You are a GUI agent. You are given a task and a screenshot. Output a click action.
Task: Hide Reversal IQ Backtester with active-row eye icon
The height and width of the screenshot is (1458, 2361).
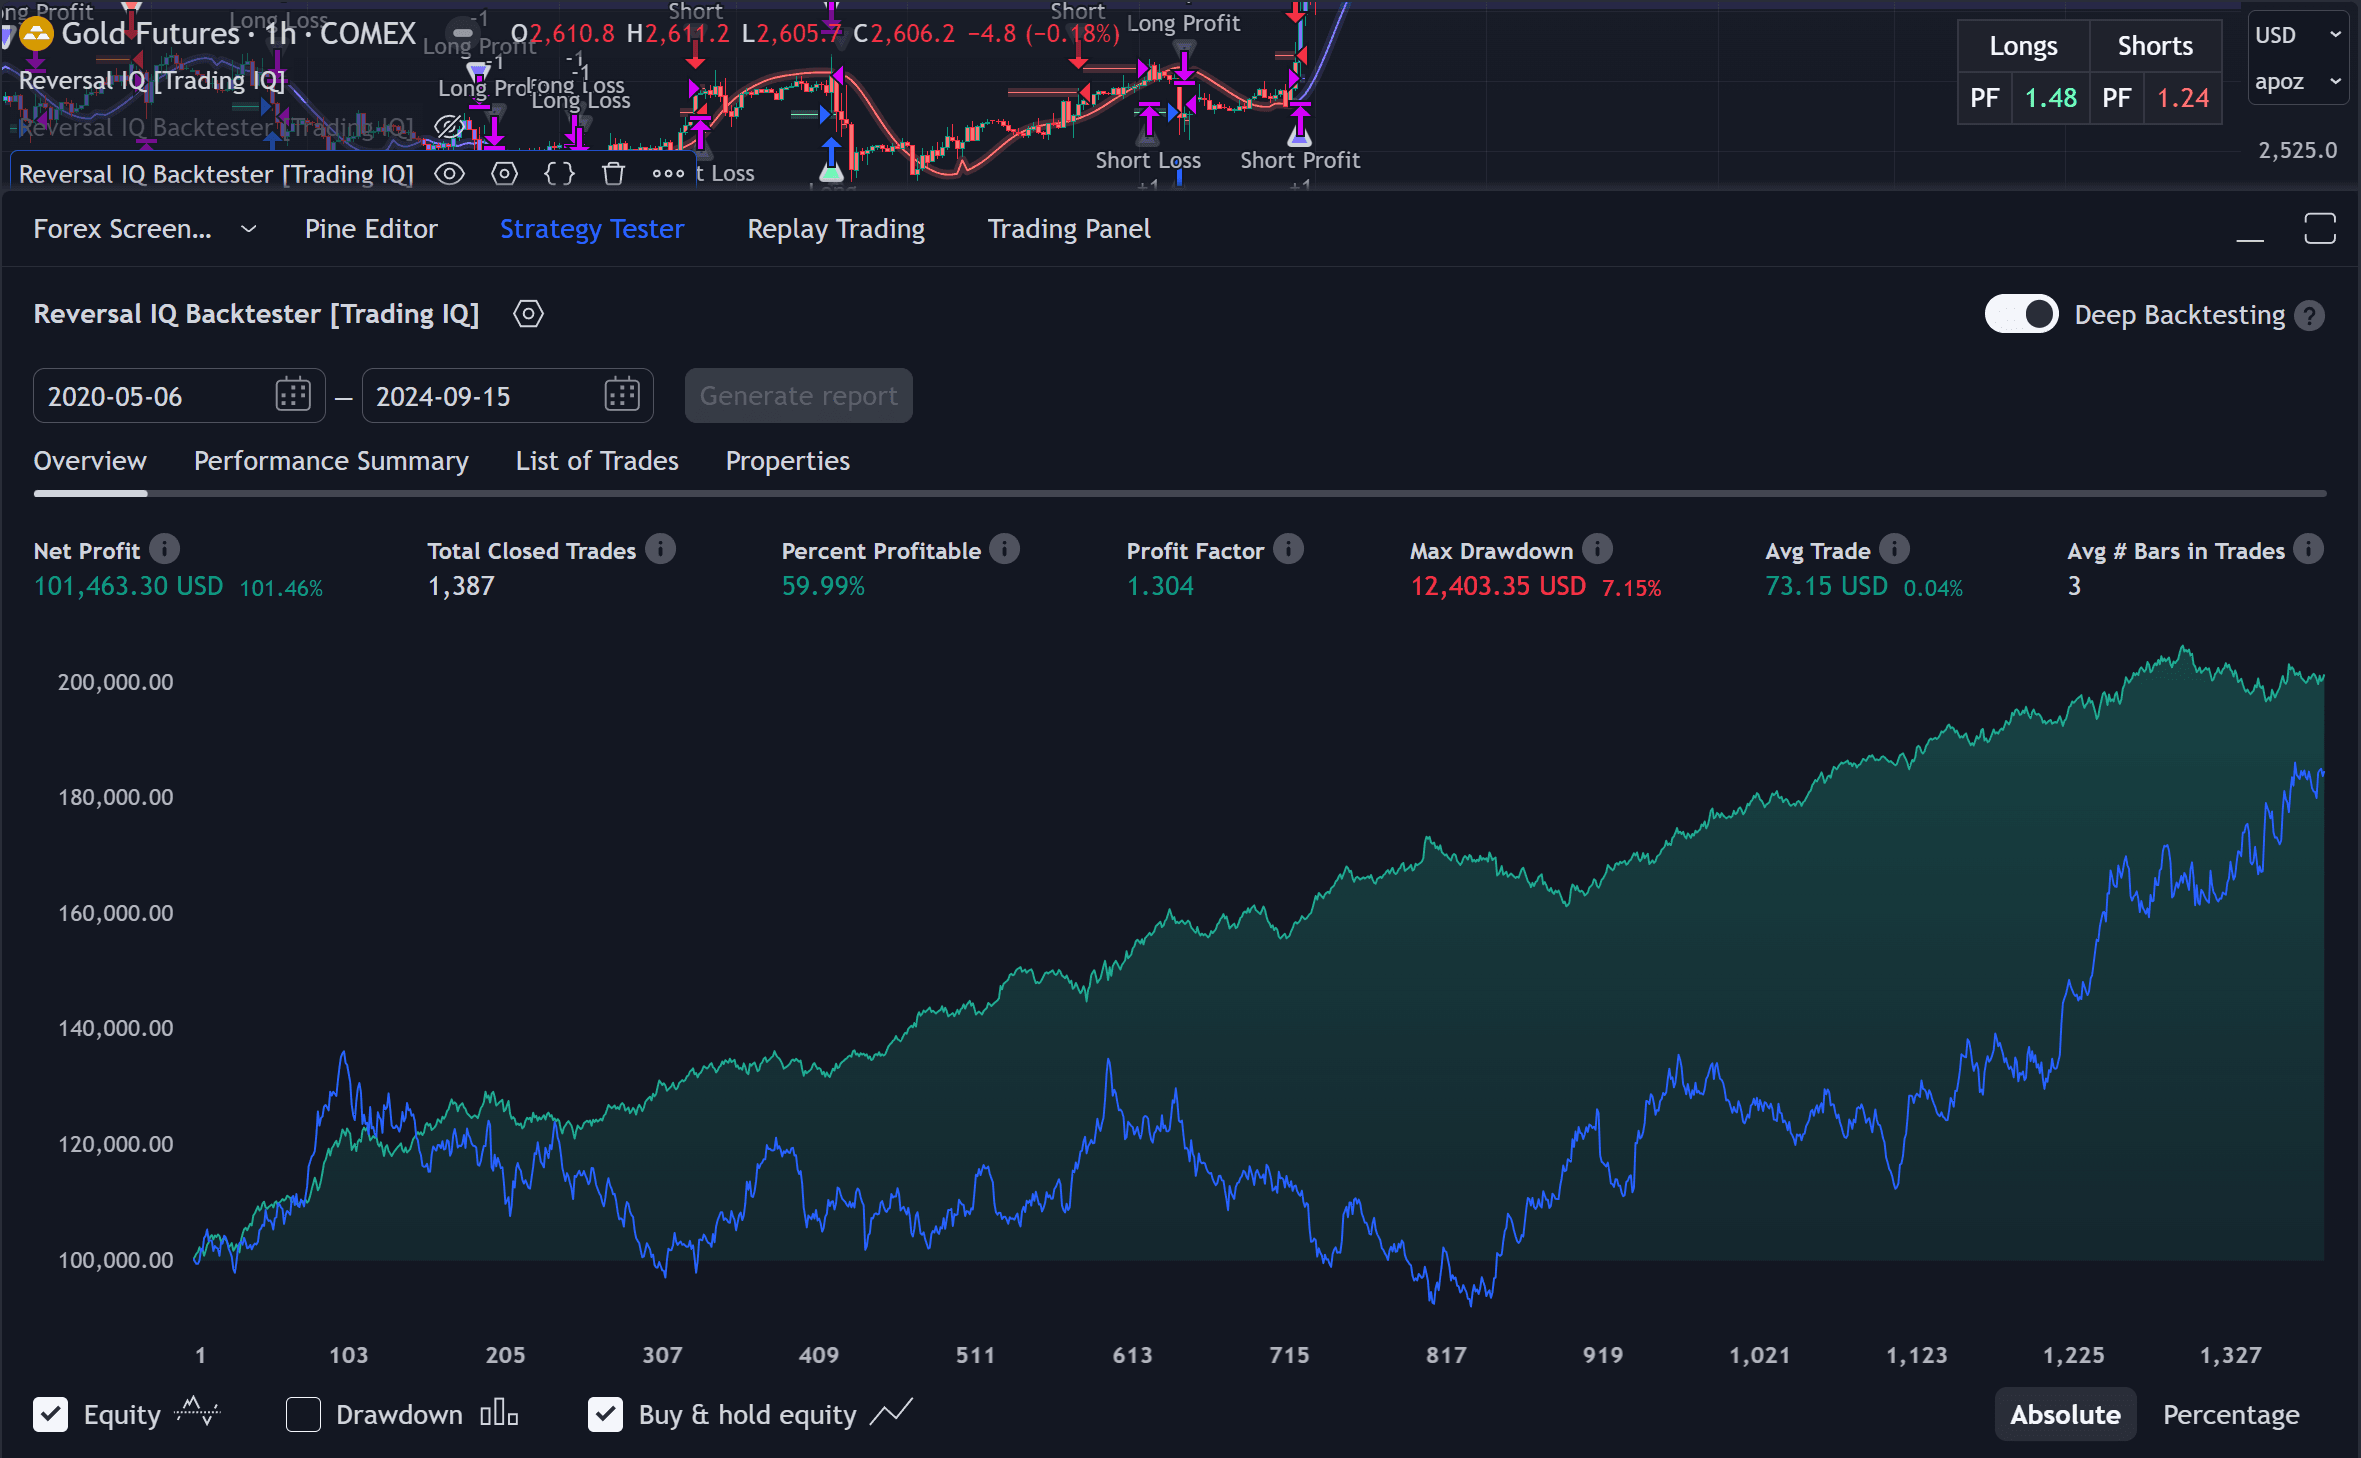(x=449, y=174)
